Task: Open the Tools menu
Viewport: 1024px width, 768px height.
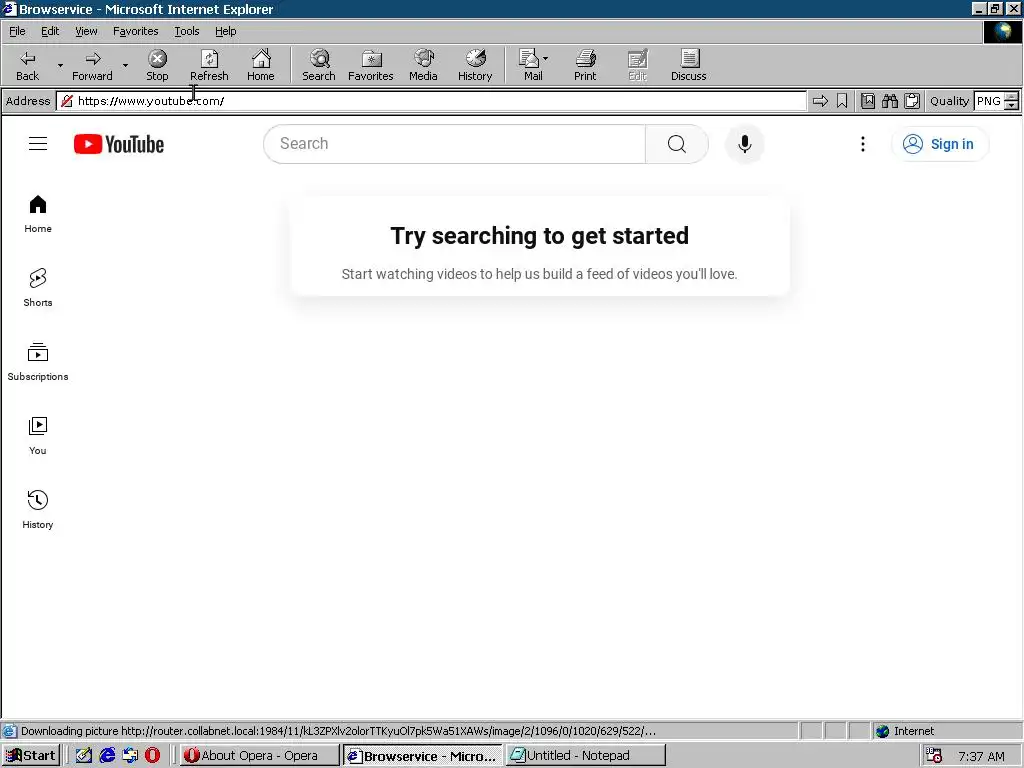Action: click(x=187, y=31)
